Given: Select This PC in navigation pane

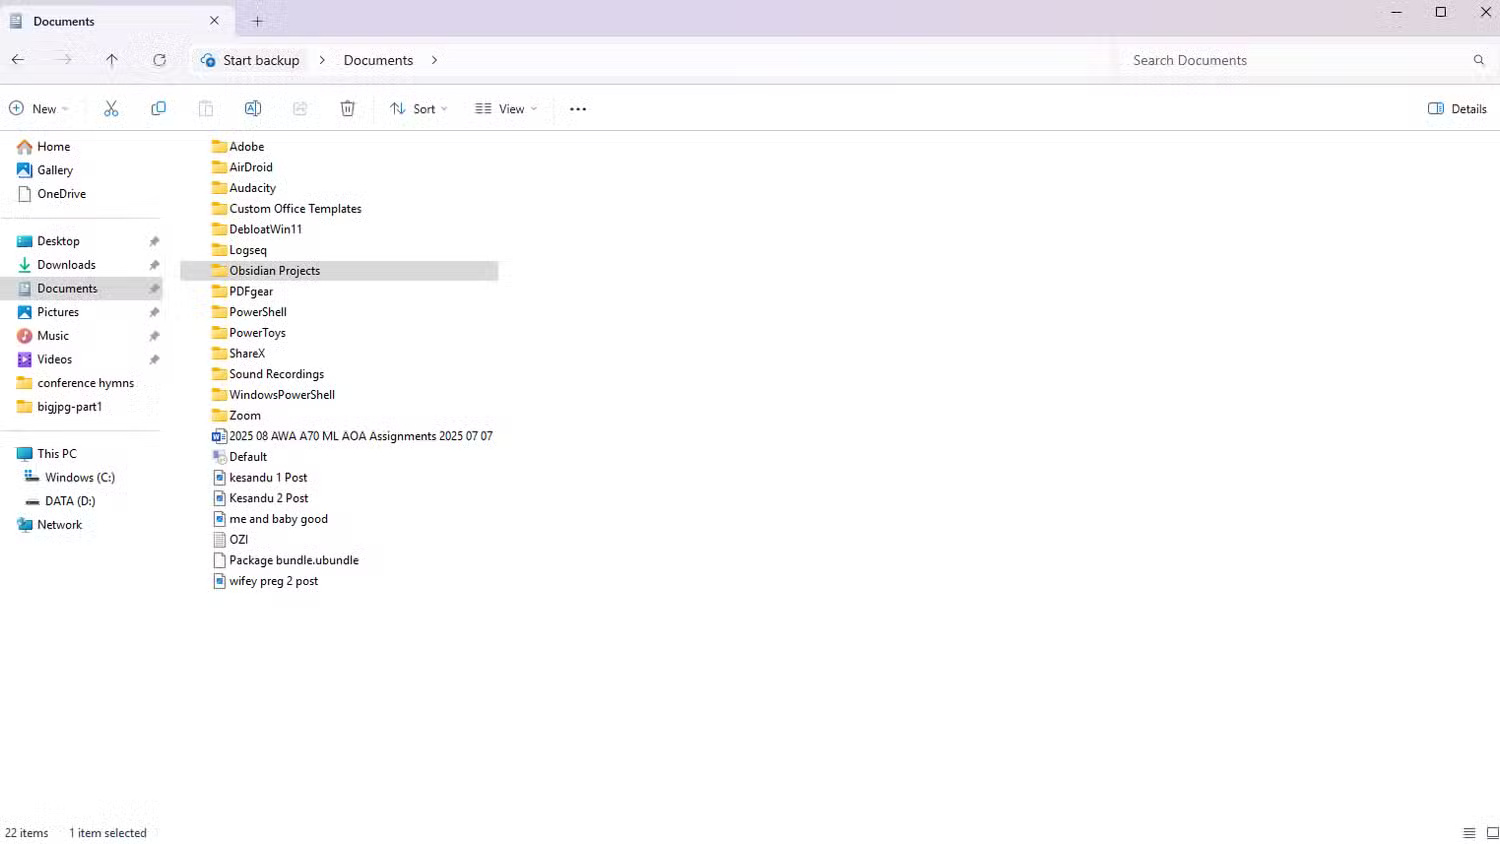Looking at the screenshot, I should [56, 454].
